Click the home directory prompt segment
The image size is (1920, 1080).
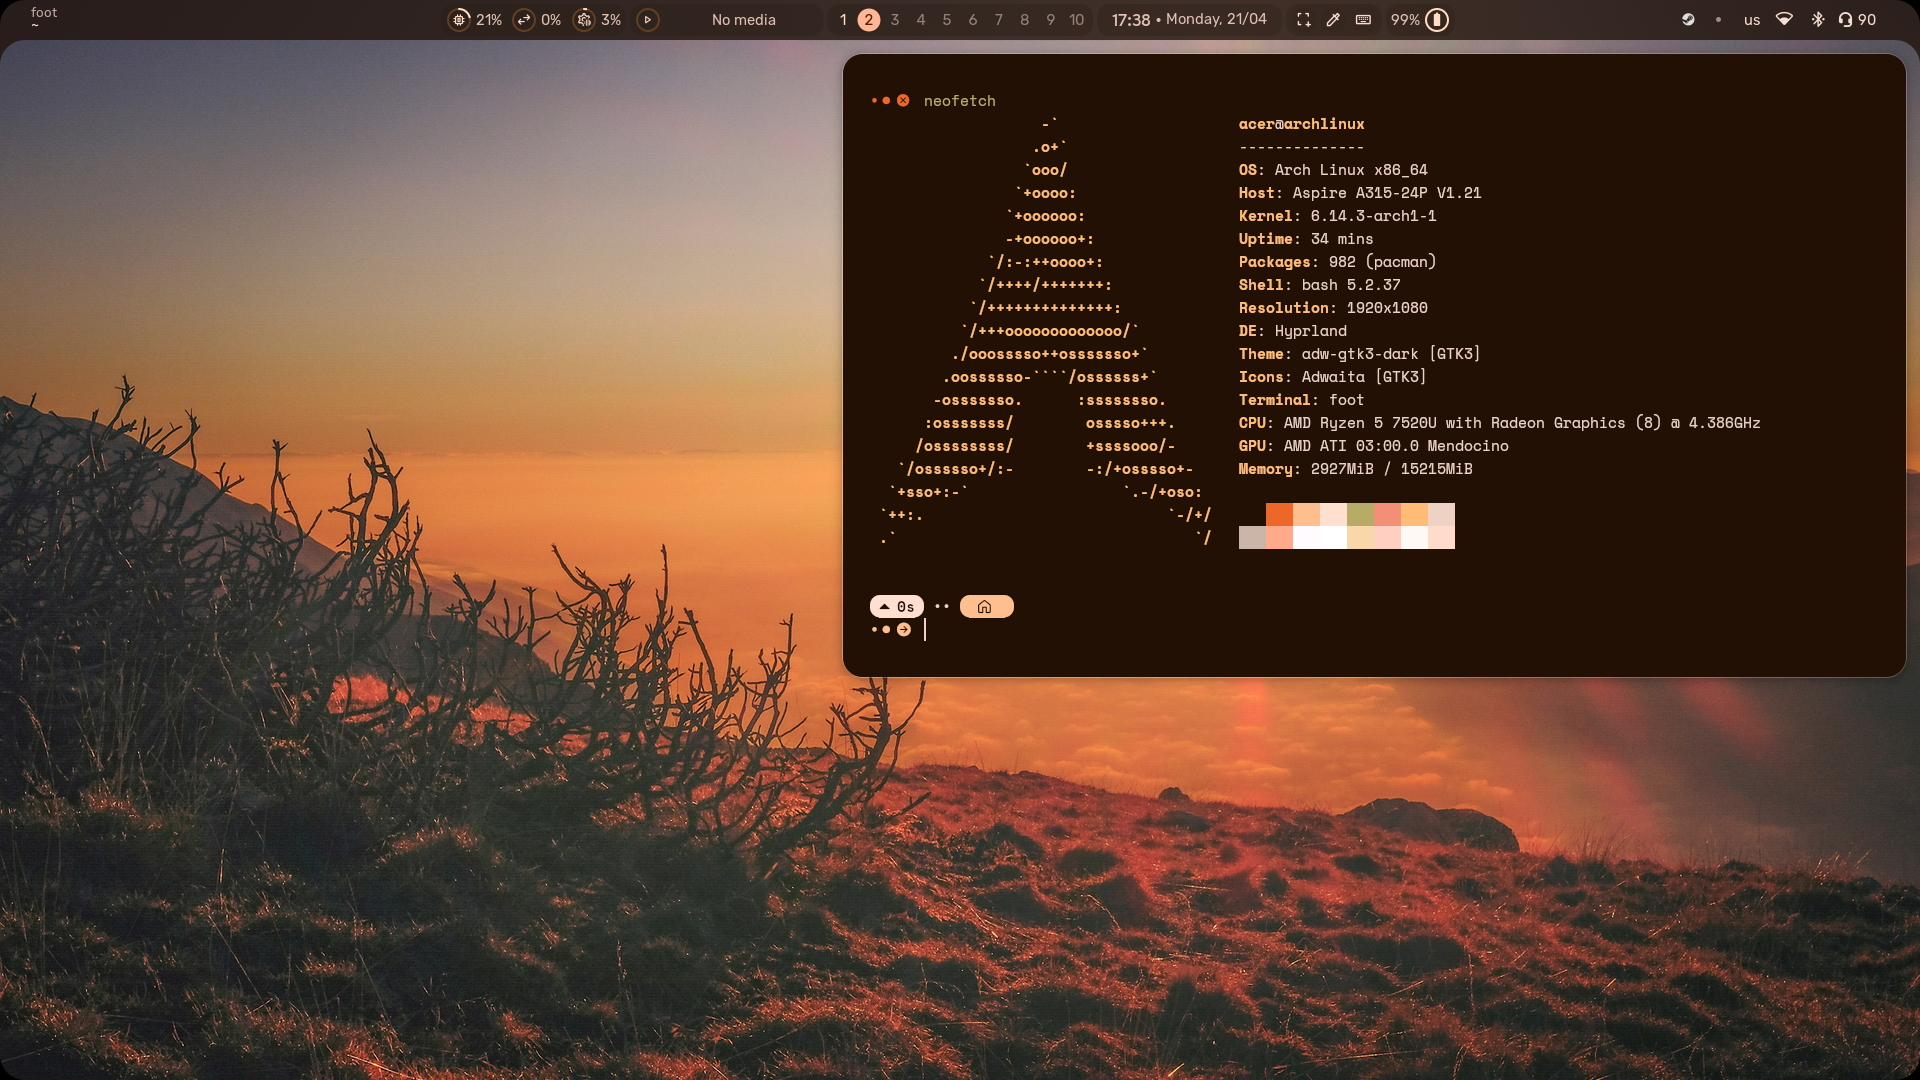tap(986, 607)
